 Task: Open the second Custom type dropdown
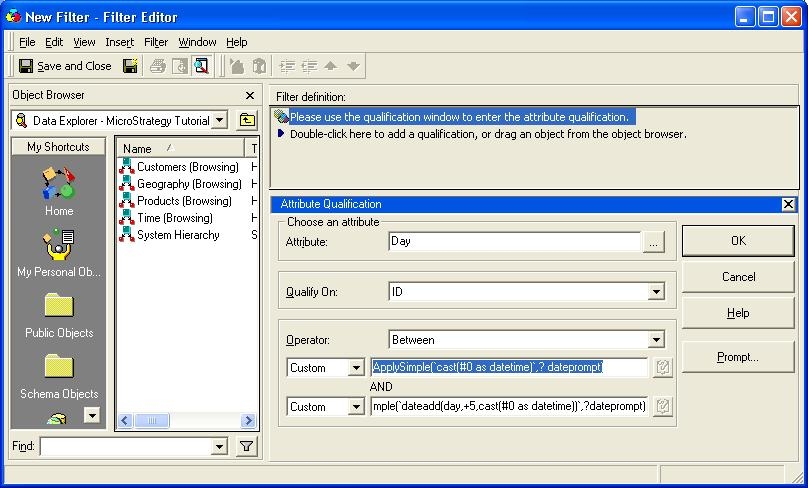[356, 407]
